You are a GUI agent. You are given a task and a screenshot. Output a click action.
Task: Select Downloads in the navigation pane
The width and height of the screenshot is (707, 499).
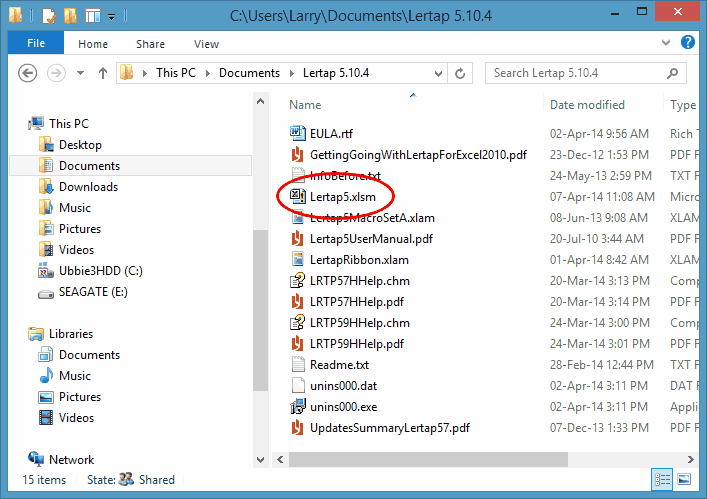[x=88, y=187]
